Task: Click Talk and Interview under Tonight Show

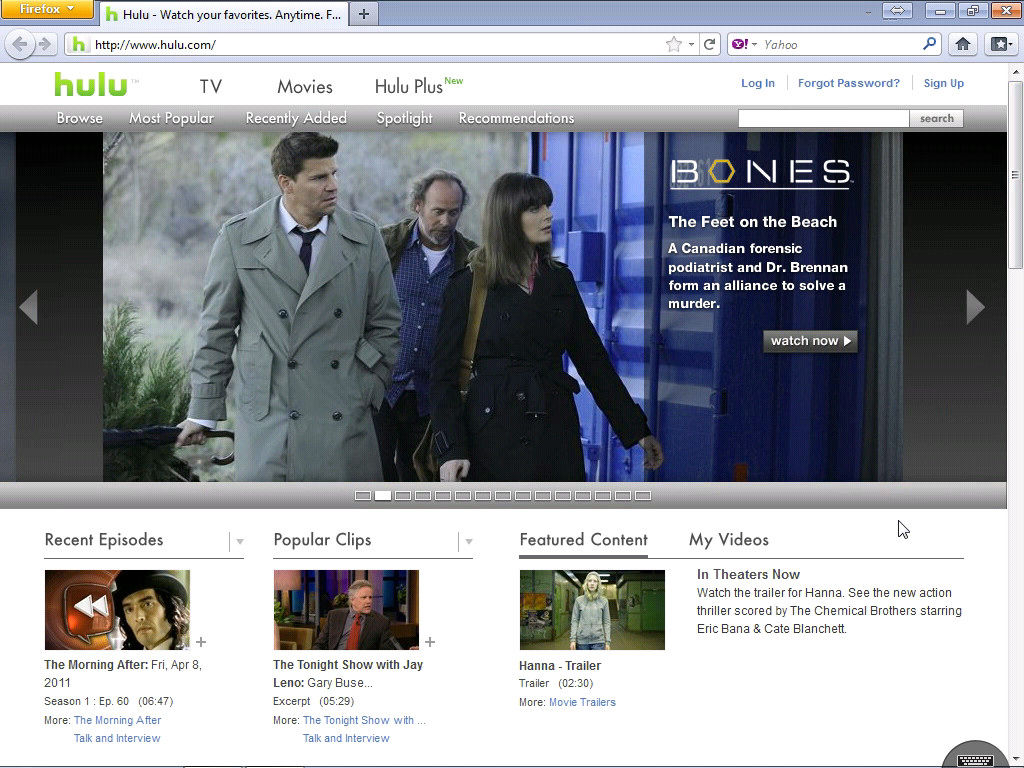Action: 346,738
